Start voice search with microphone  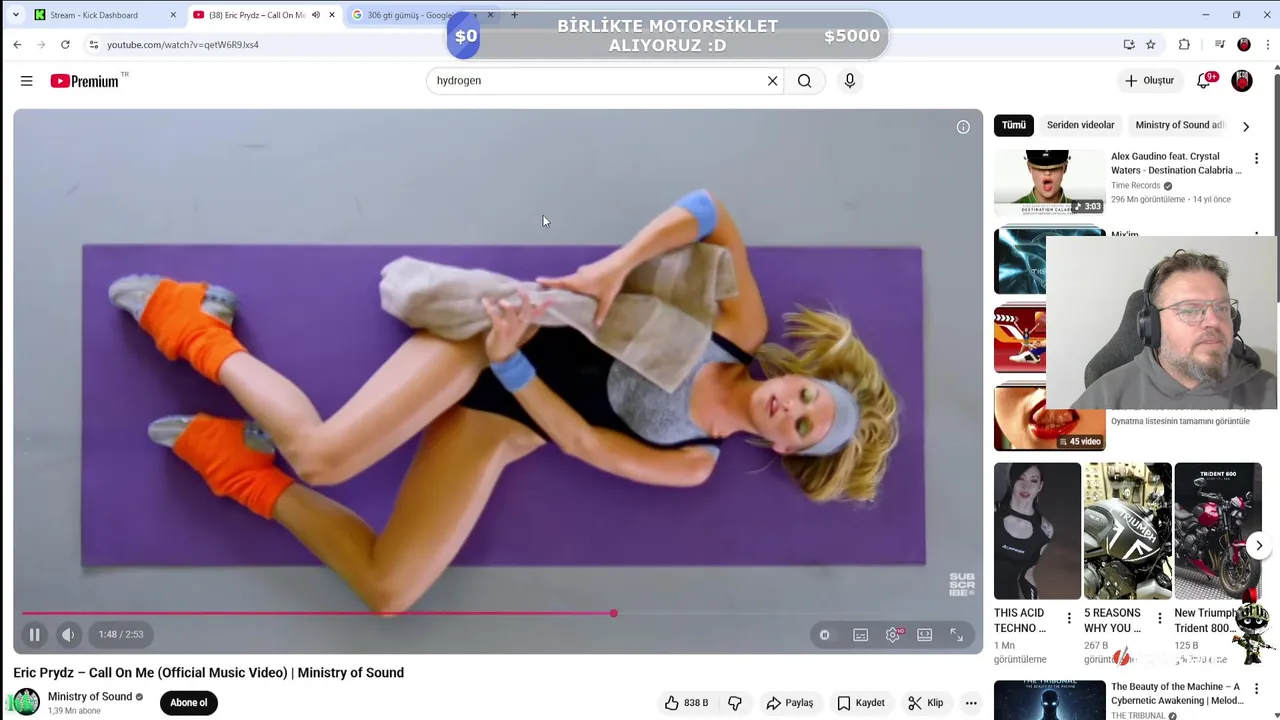pyautogui.click(x=850, y=81)
